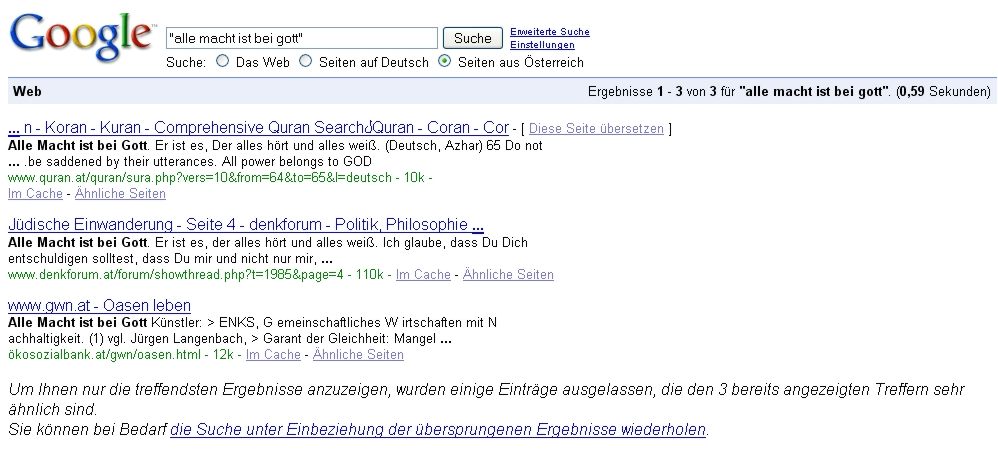Click the Web tab header label
The height and width of the screenshot is (452, 998).
pyautogui.click(x=27, y=92)
